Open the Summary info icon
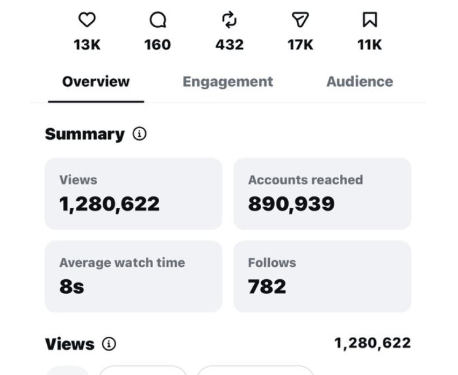458x375 pixels. click(139, 134)
